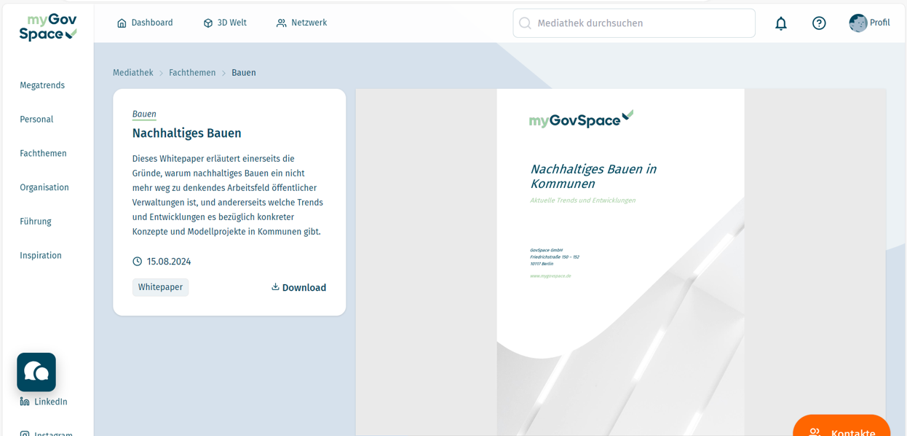Select Fachthemen in the sidebar
Viewport: 907px width, 436px height.
click(x=43, y=153)
